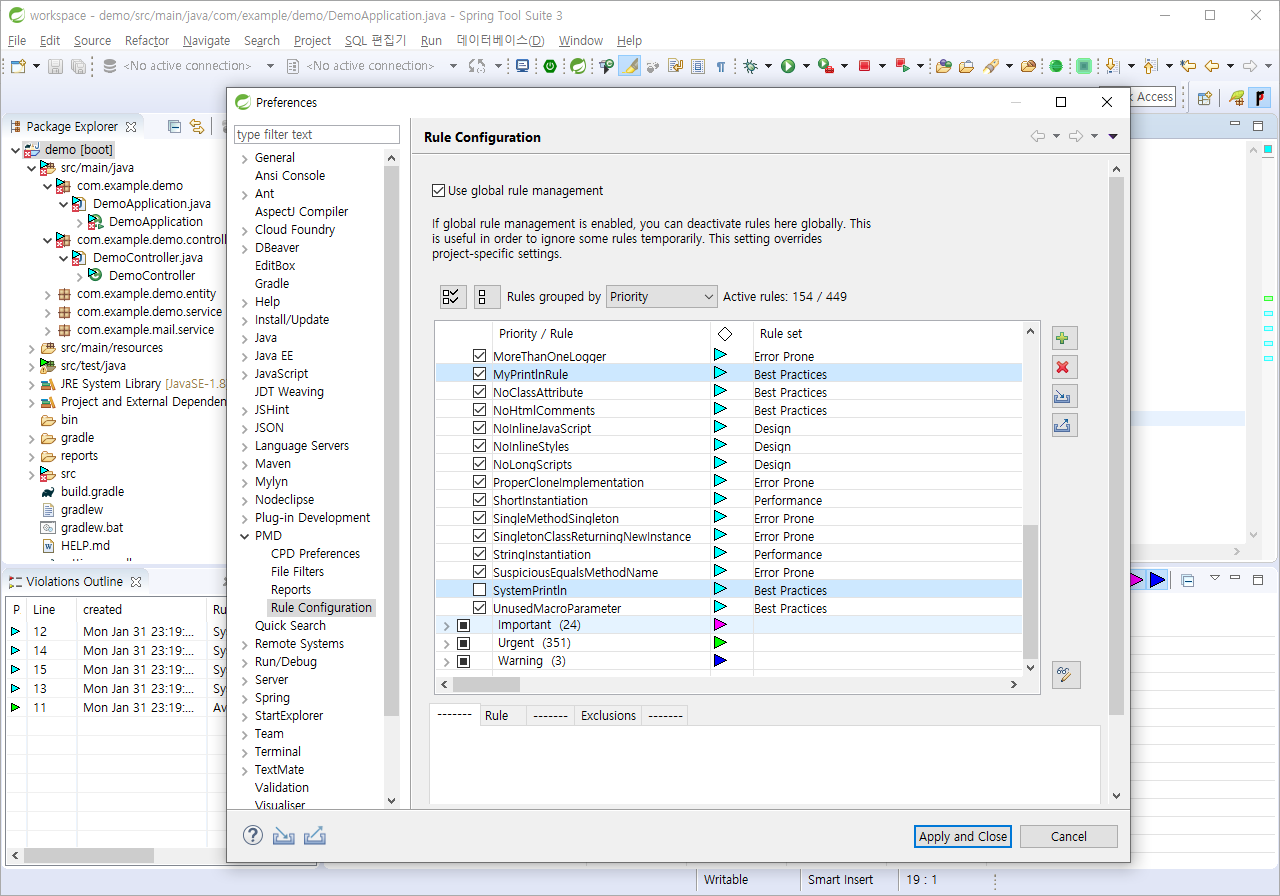
Task: Switch to the Exclusions tab
Action: click(608, 715)
